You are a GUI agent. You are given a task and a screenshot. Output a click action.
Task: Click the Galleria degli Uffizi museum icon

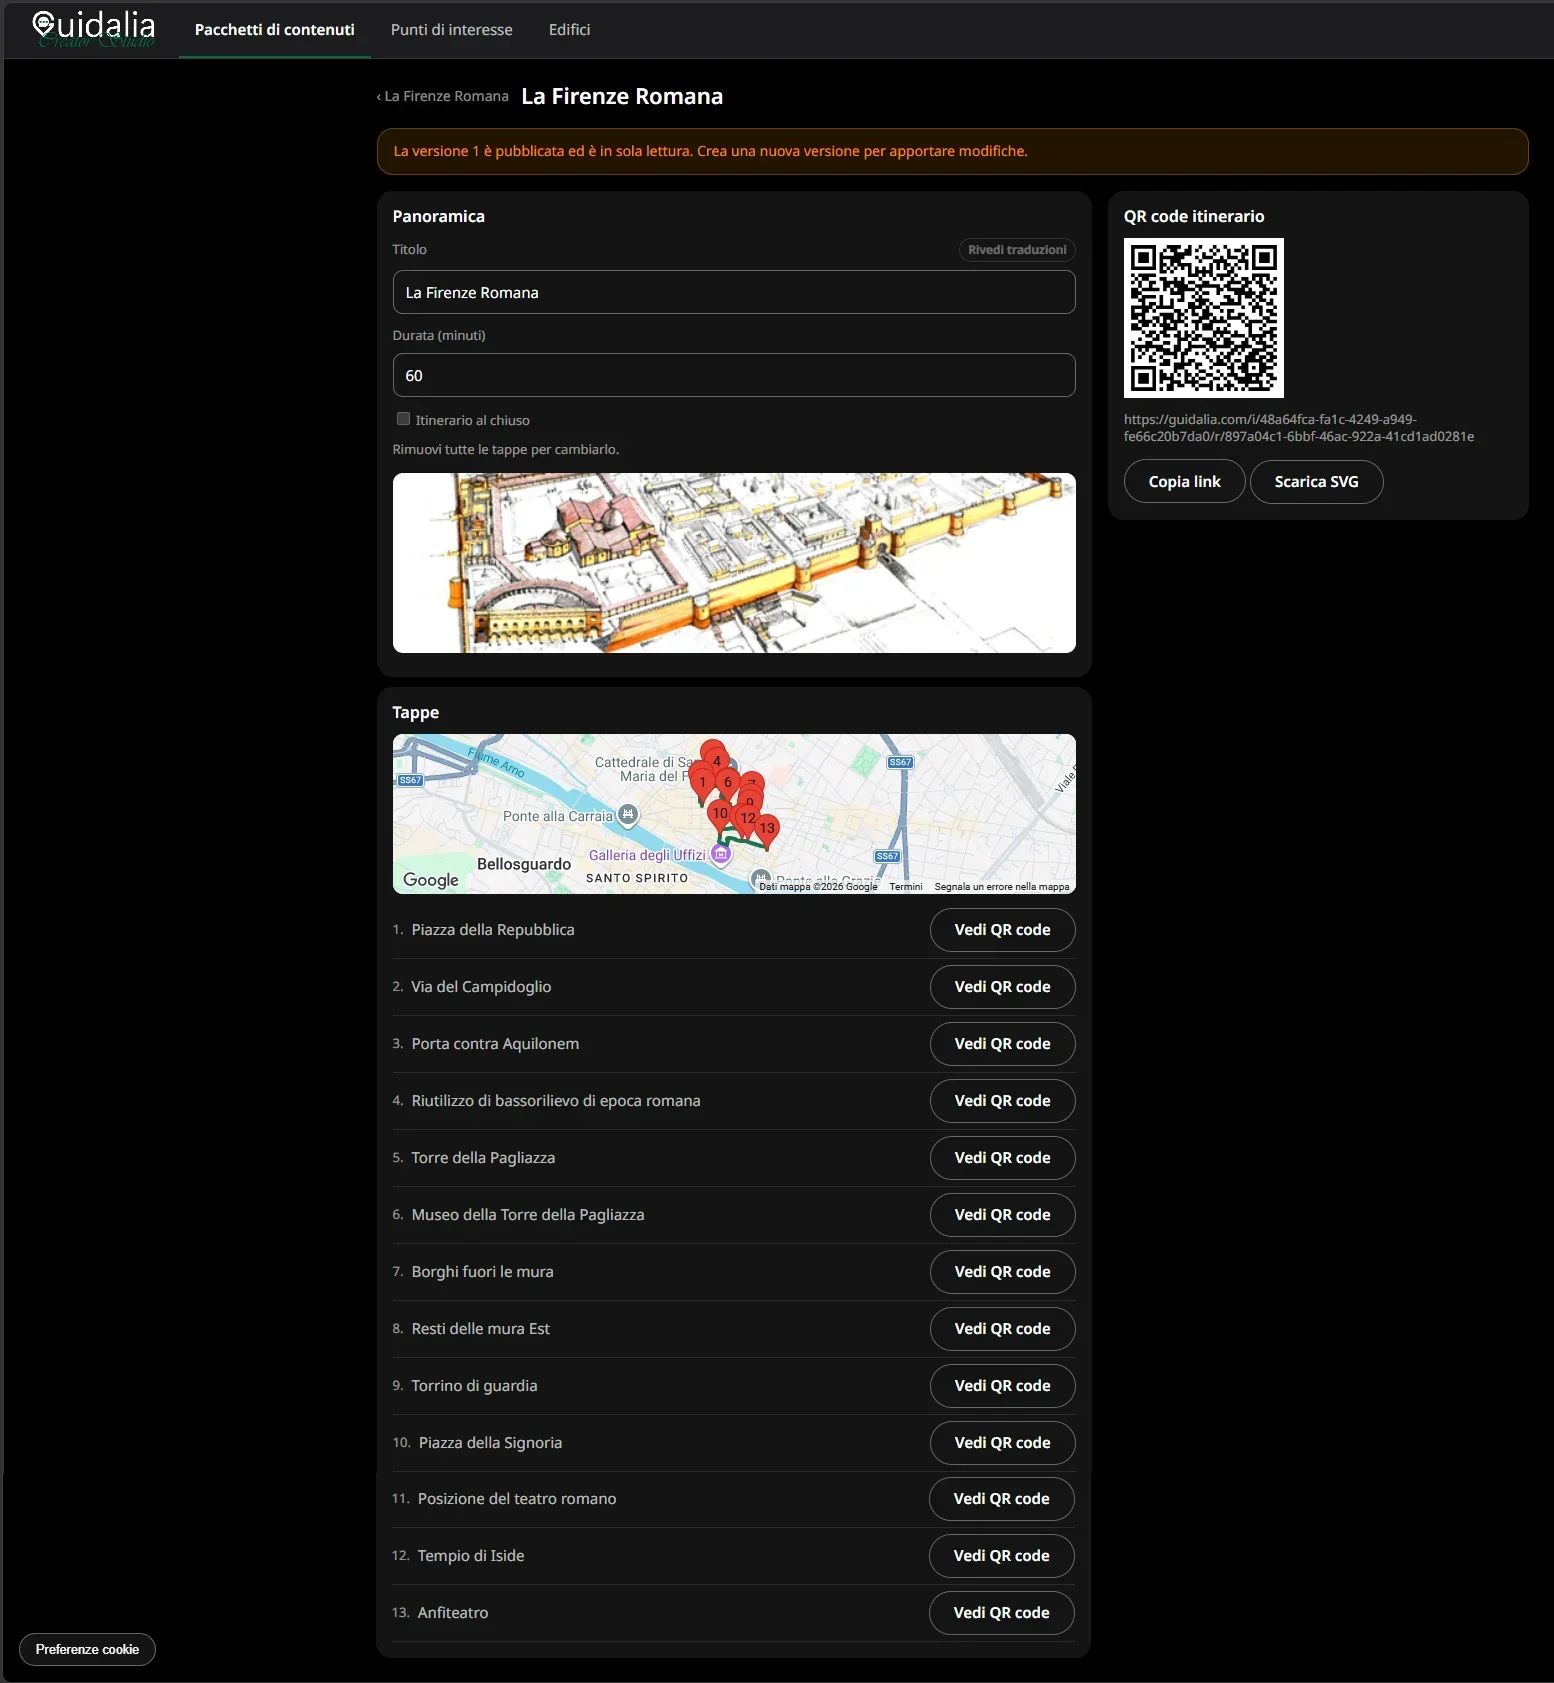click(x=721, y=854)
